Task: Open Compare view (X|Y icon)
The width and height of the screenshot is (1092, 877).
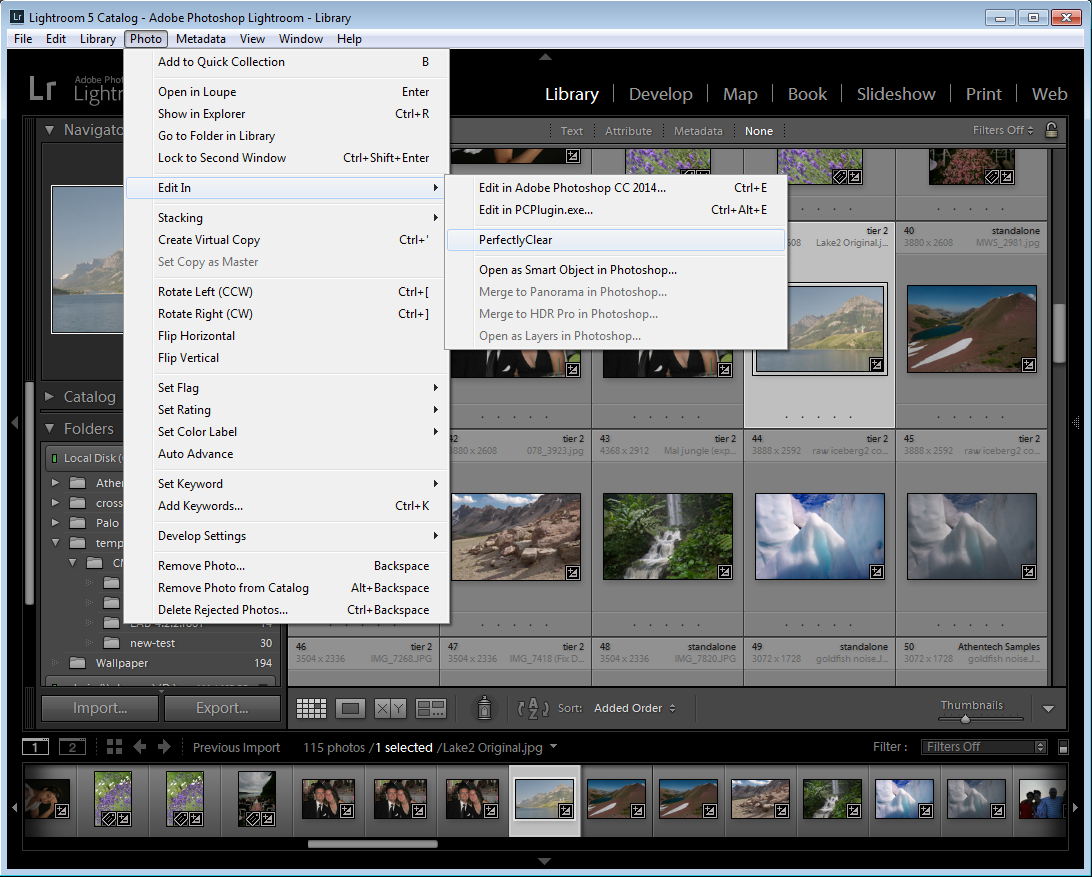Action: tap(390, 708)
